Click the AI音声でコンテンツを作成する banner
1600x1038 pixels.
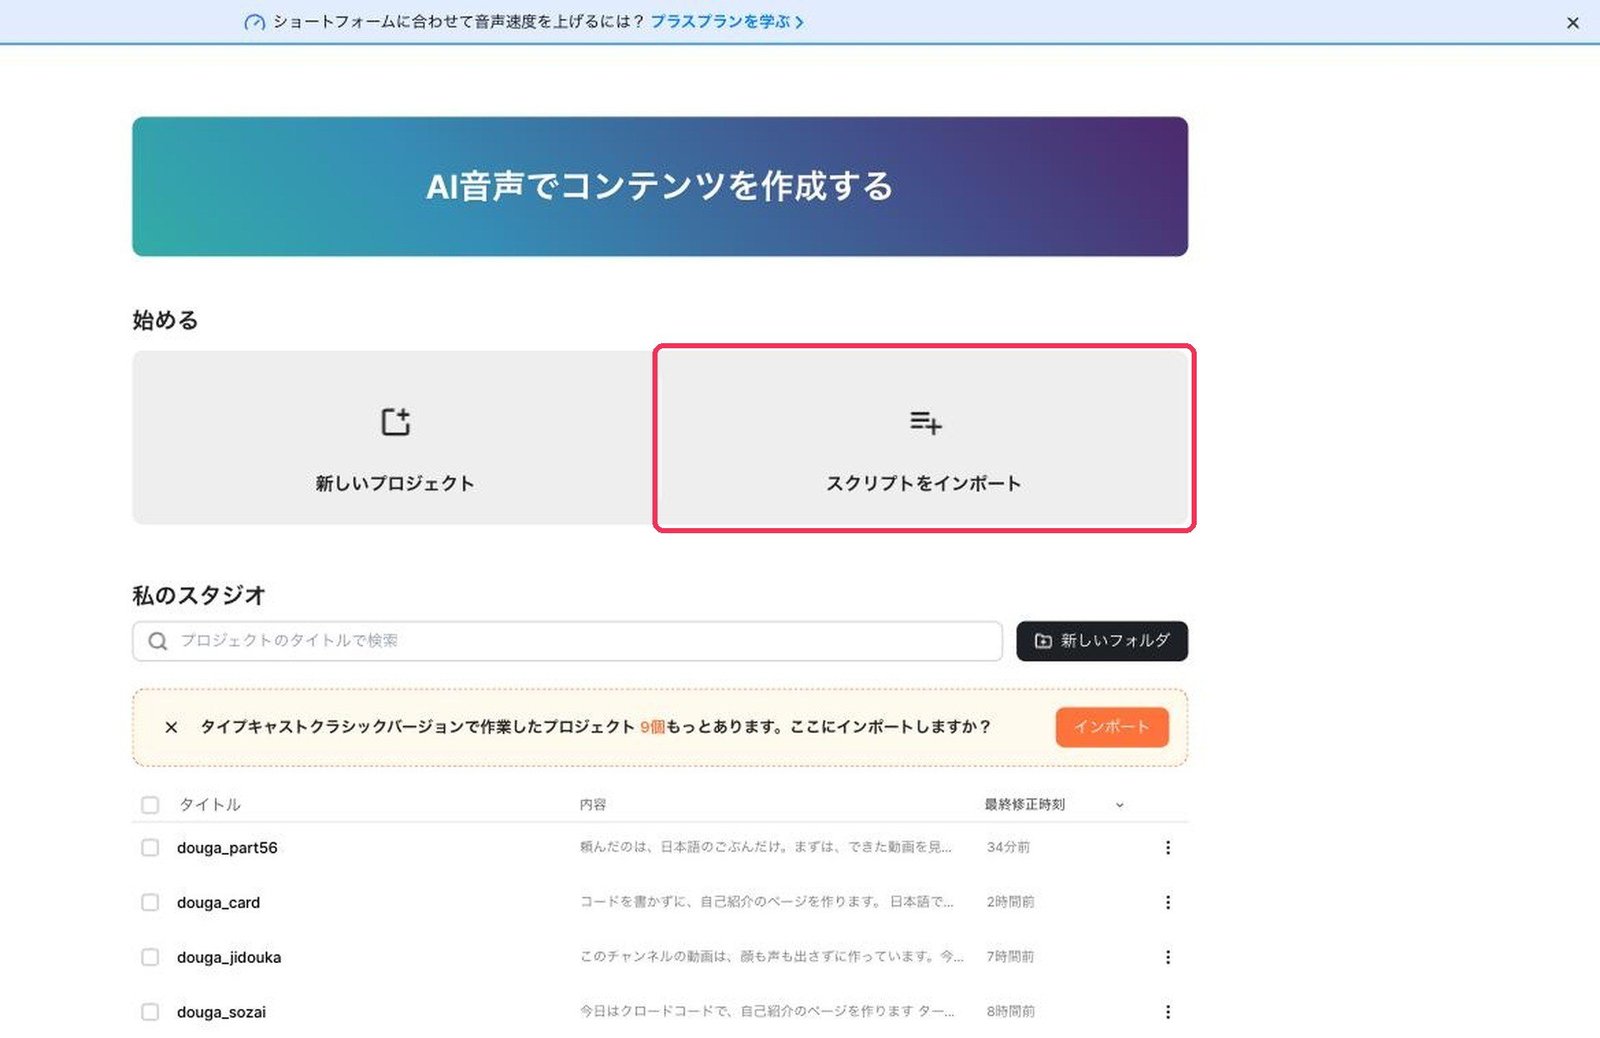coord(660,187)
